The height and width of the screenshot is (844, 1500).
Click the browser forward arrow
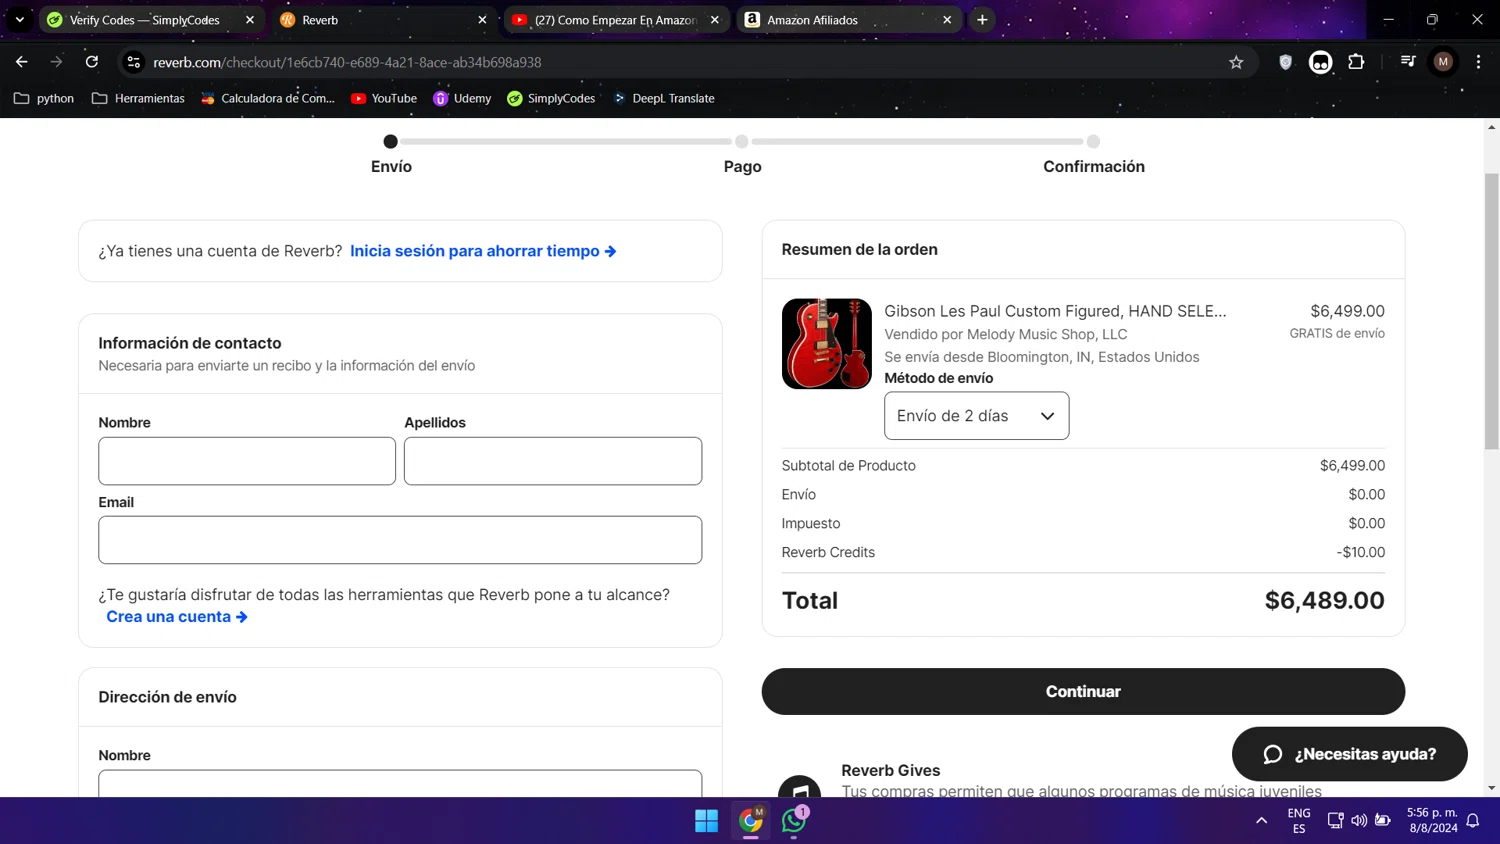click(56, 62)
